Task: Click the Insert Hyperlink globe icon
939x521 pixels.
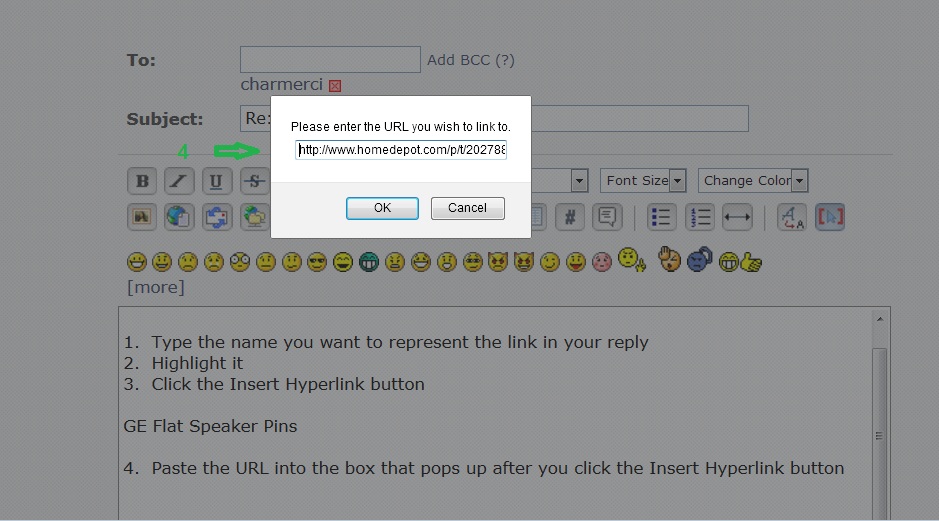Action: point(179,217)
